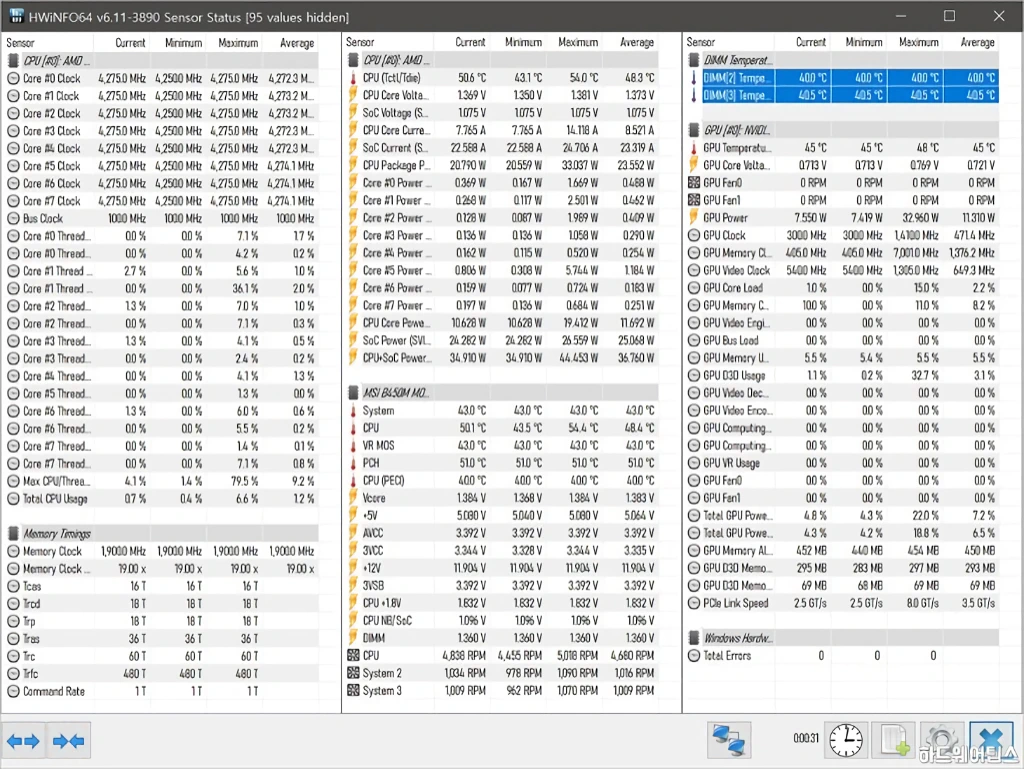The image size is (1024, 769).
Task: Click the Maximum column header in middle panel
Action: (x=577, y=43)
